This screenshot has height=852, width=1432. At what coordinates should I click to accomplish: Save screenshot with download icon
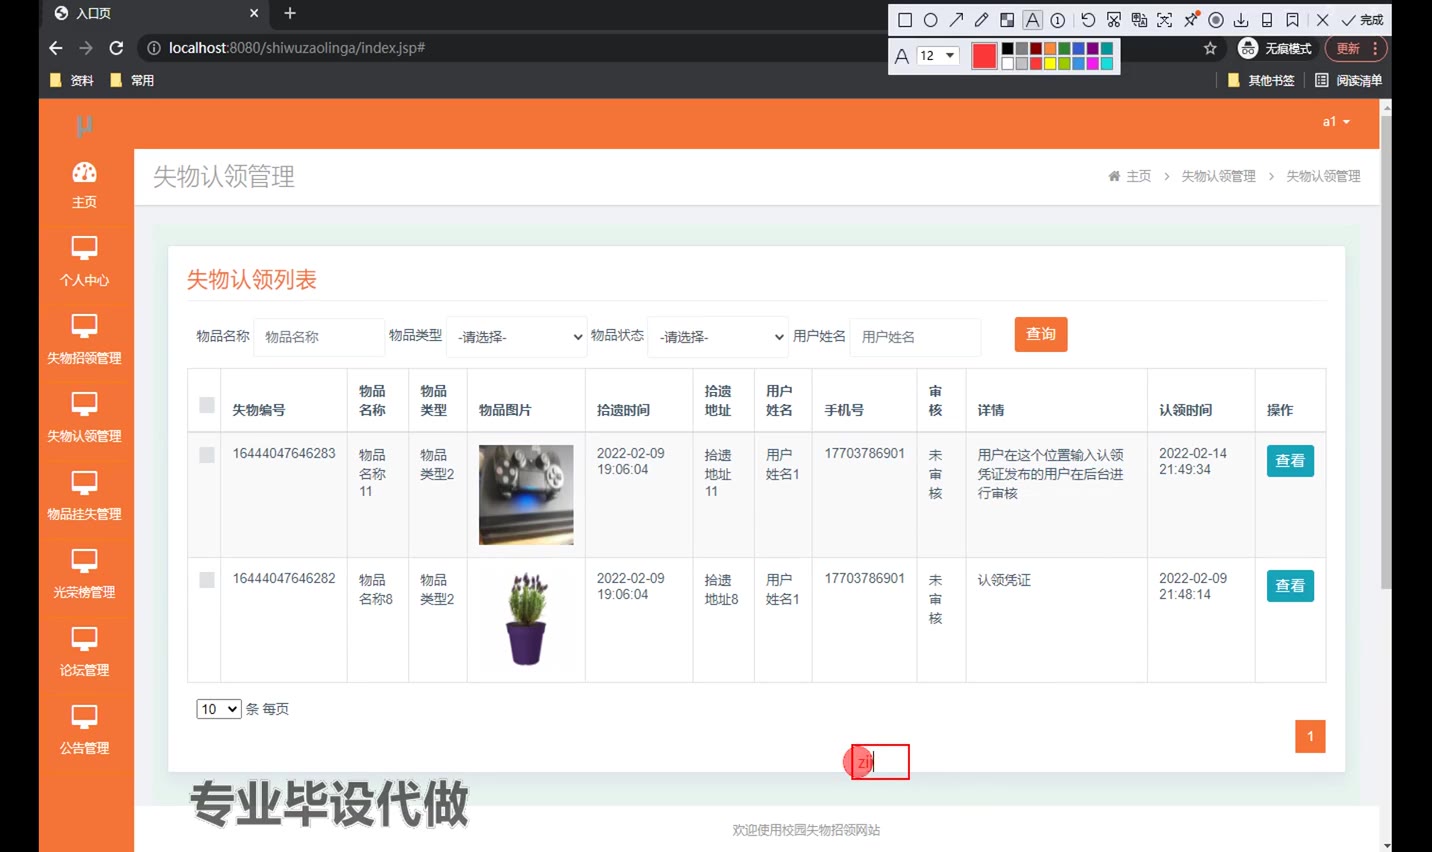(x=1241, y=20)
